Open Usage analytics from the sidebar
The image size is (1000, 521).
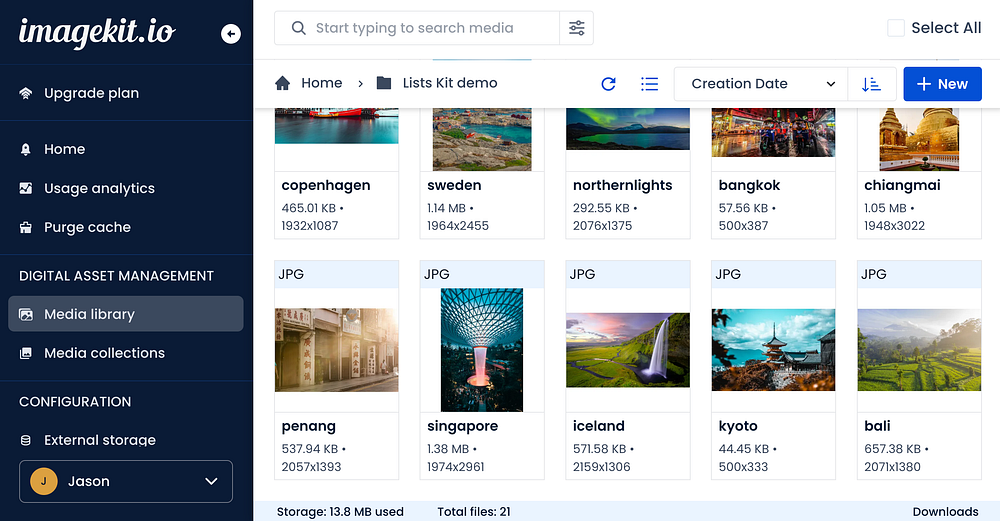point(99,188)
